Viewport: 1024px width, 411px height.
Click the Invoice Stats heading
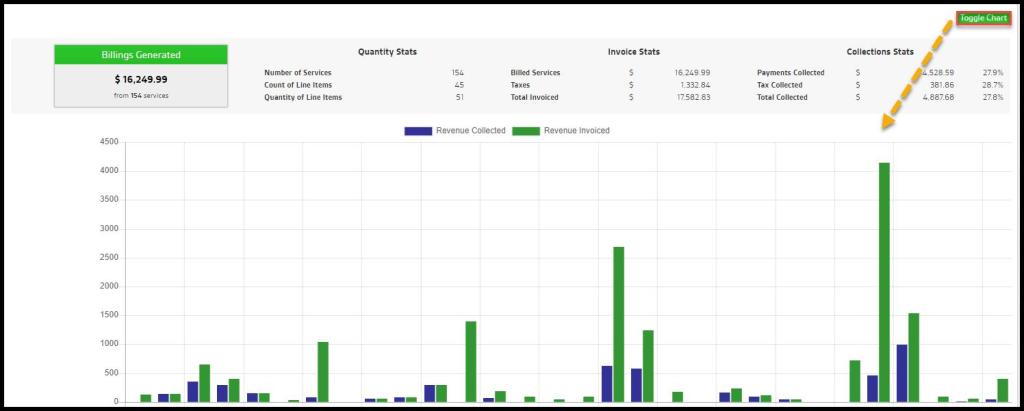click(633, 52)
